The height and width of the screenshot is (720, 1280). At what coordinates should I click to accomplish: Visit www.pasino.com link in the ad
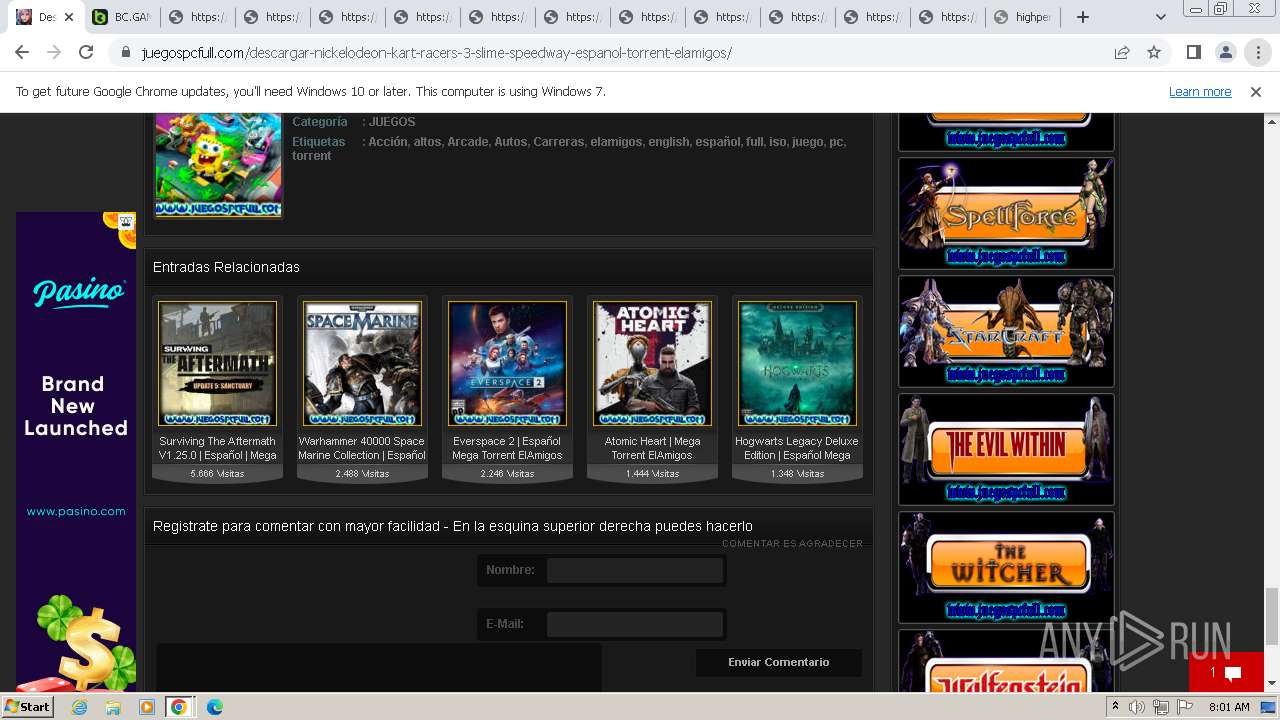tap(76, 511)
